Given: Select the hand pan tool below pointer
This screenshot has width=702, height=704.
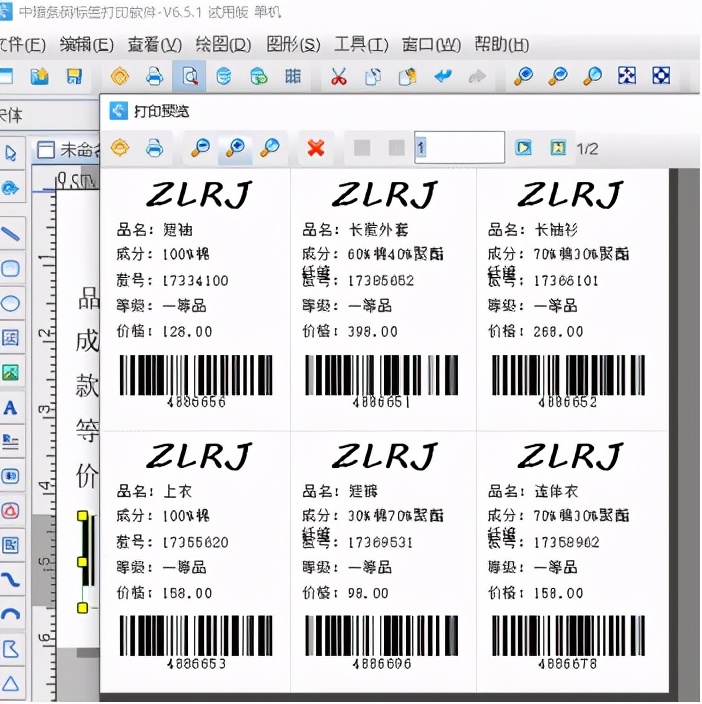Looking at the screenshot, I should tap(10, 188).
